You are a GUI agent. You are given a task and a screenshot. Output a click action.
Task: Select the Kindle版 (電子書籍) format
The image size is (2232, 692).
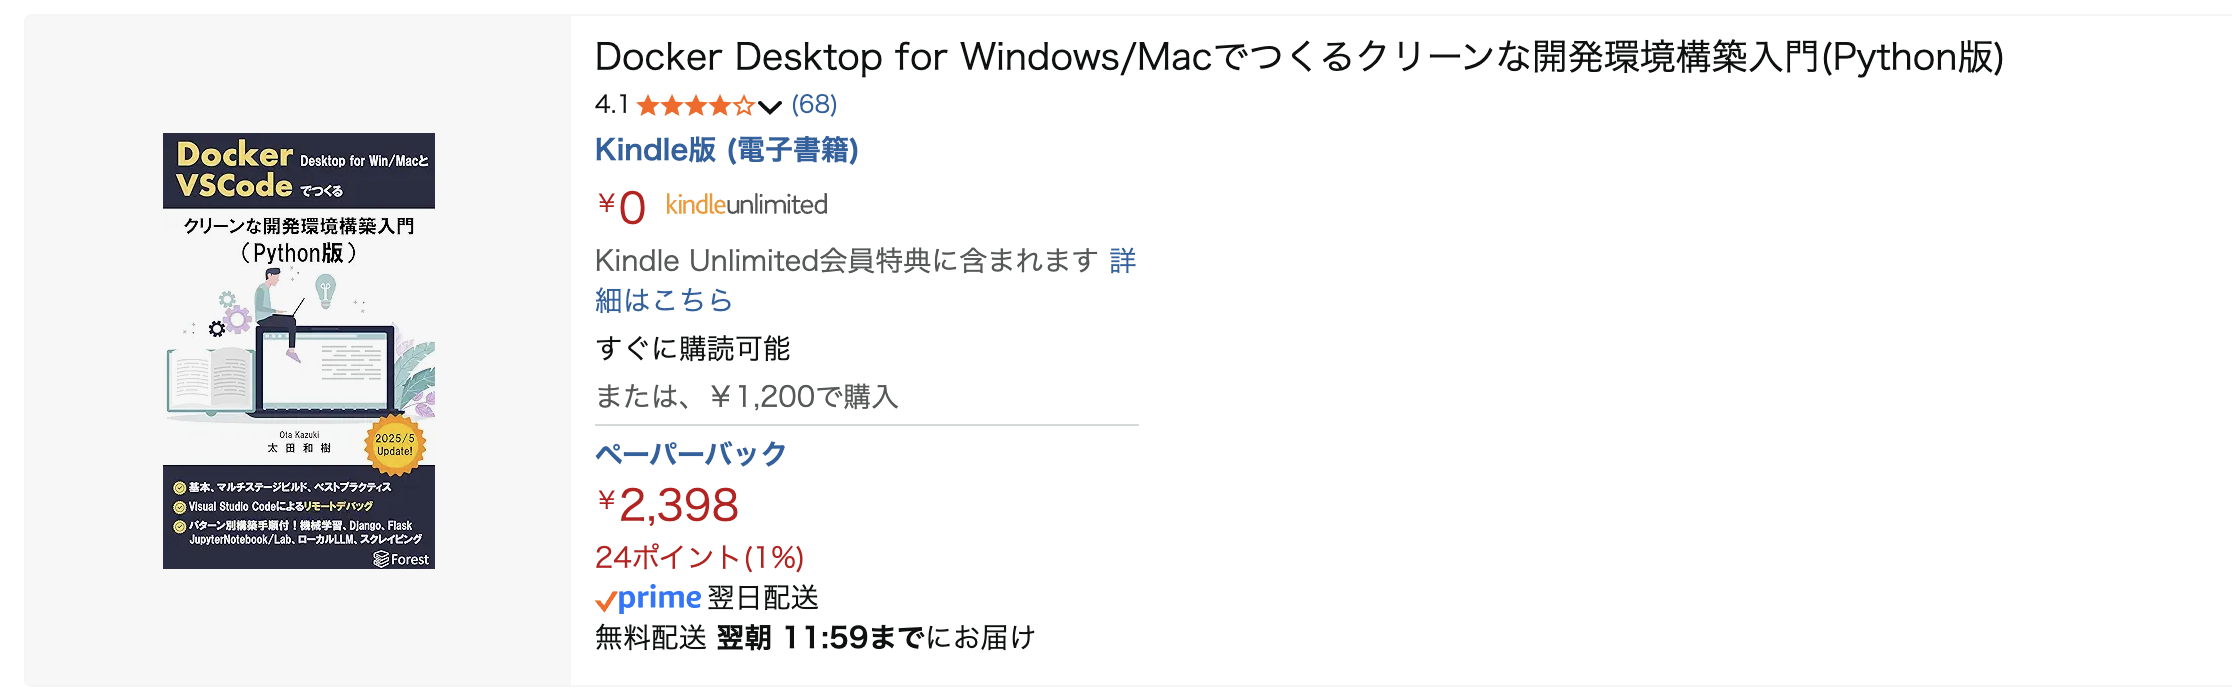point(726,150)
